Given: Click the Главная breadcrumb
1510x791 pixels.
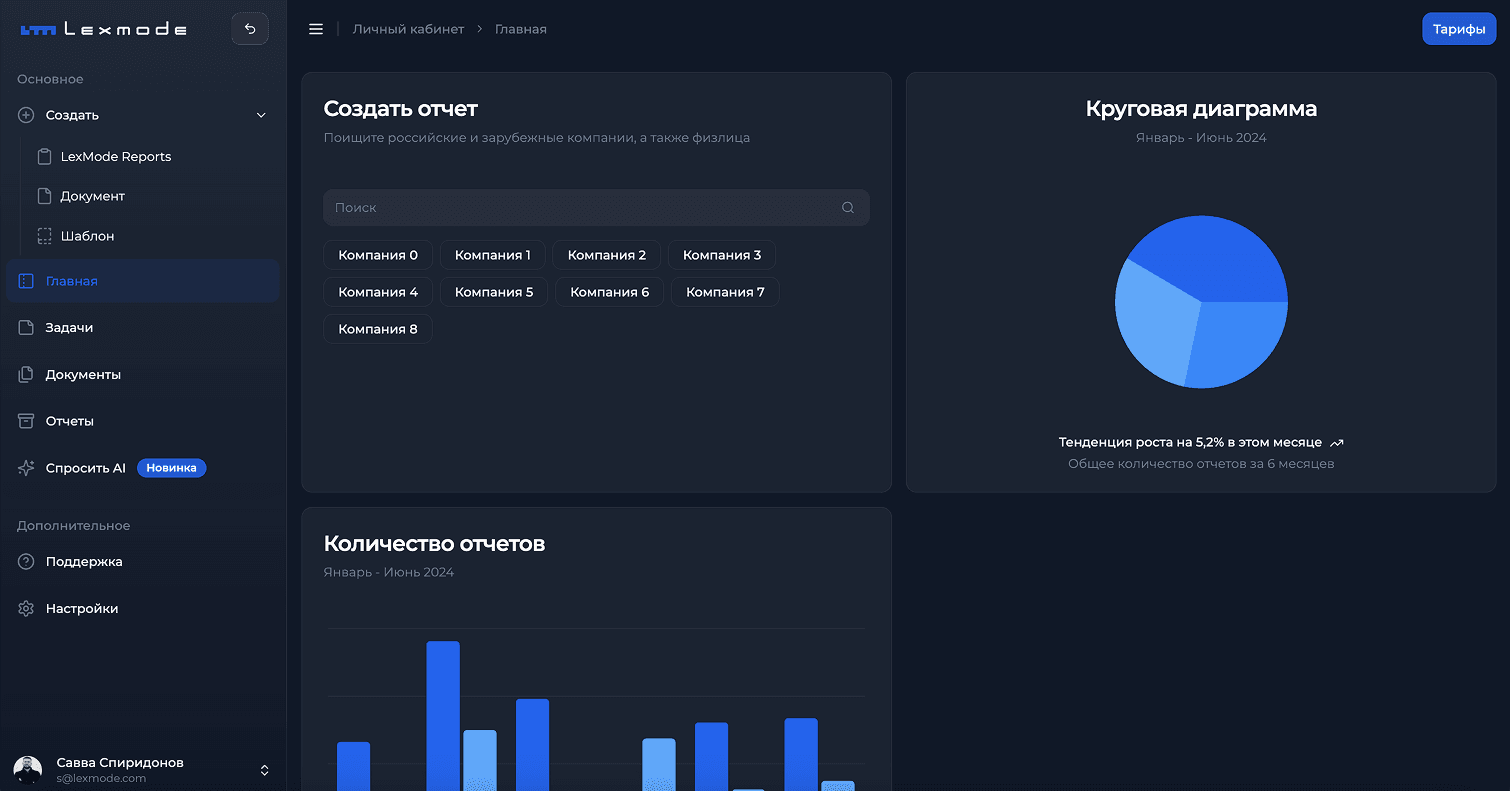Looking at the screenshot, I should (521, 29).
